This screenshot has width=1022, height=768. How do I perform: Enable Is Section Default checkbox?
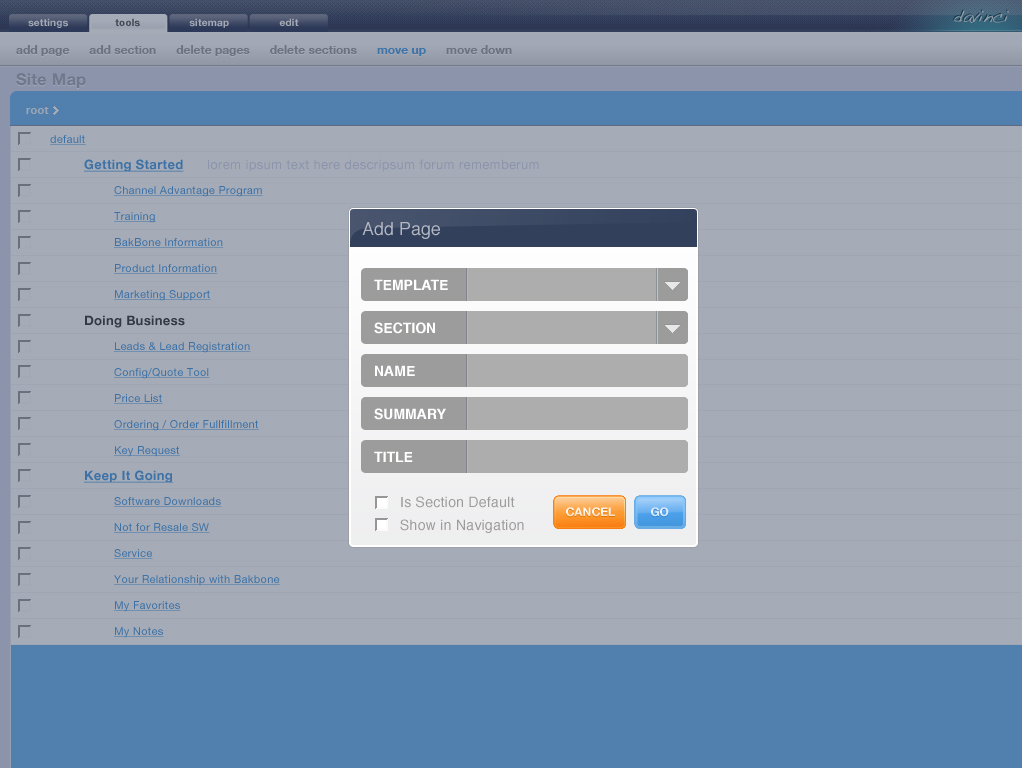tap(382, 502)
